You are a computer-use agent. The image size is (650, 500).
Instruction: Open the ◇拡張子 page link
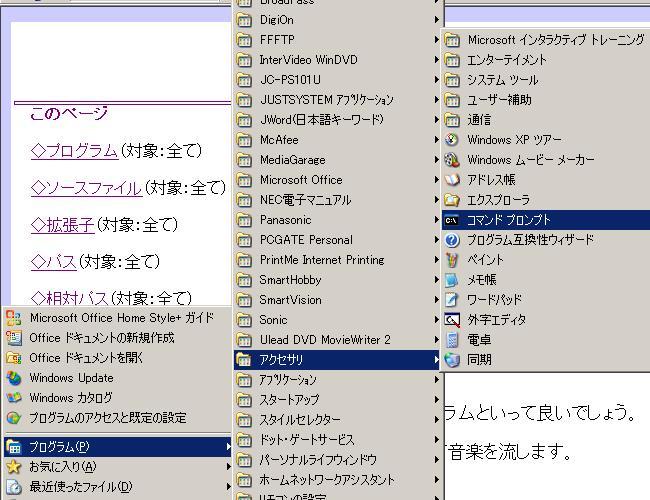click(x=62, y=225)
